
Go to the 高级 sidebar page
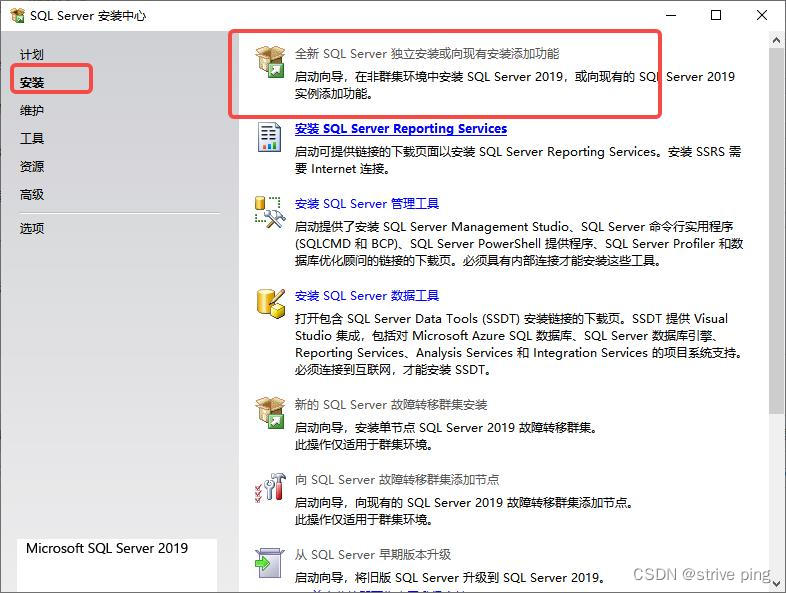[32, 194]
